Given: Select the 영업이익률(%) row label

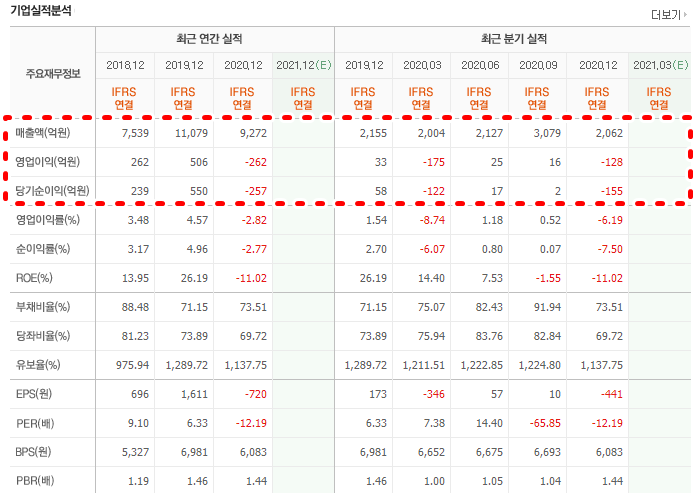Looking at the screenshot, I should pyautogui.click(x=47, y=220).
